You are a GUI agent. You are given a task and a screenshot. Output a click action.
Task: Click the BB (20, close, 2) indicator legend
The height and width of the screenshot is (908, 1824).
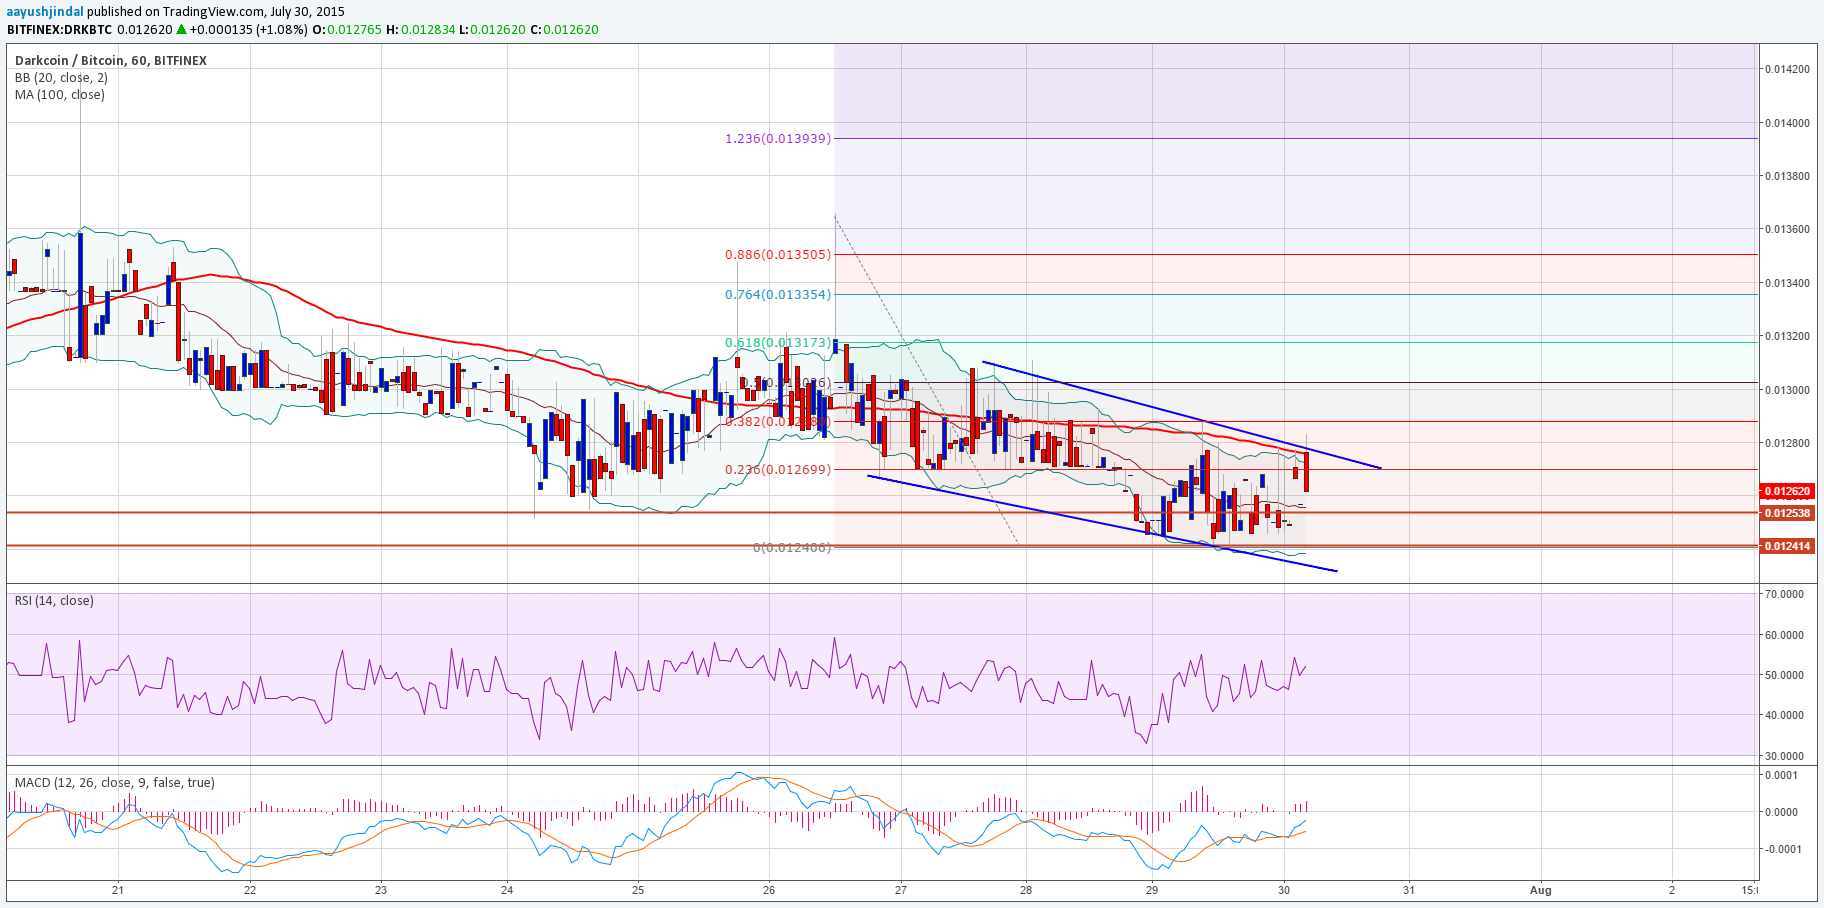coord(61,77)
